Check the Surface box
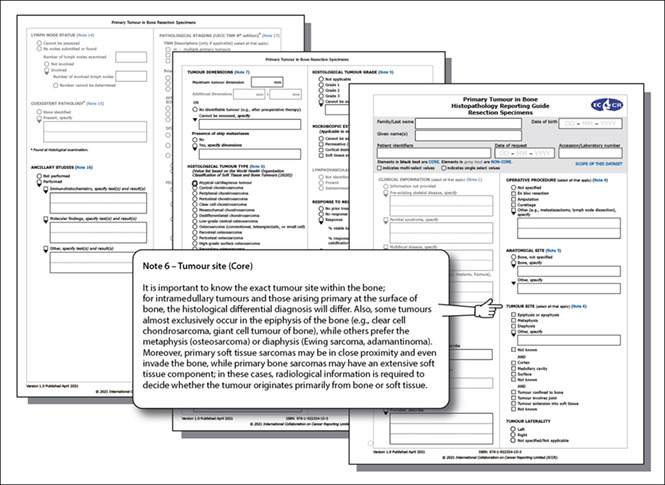The image size is (665, 485). tap(513, 374)
